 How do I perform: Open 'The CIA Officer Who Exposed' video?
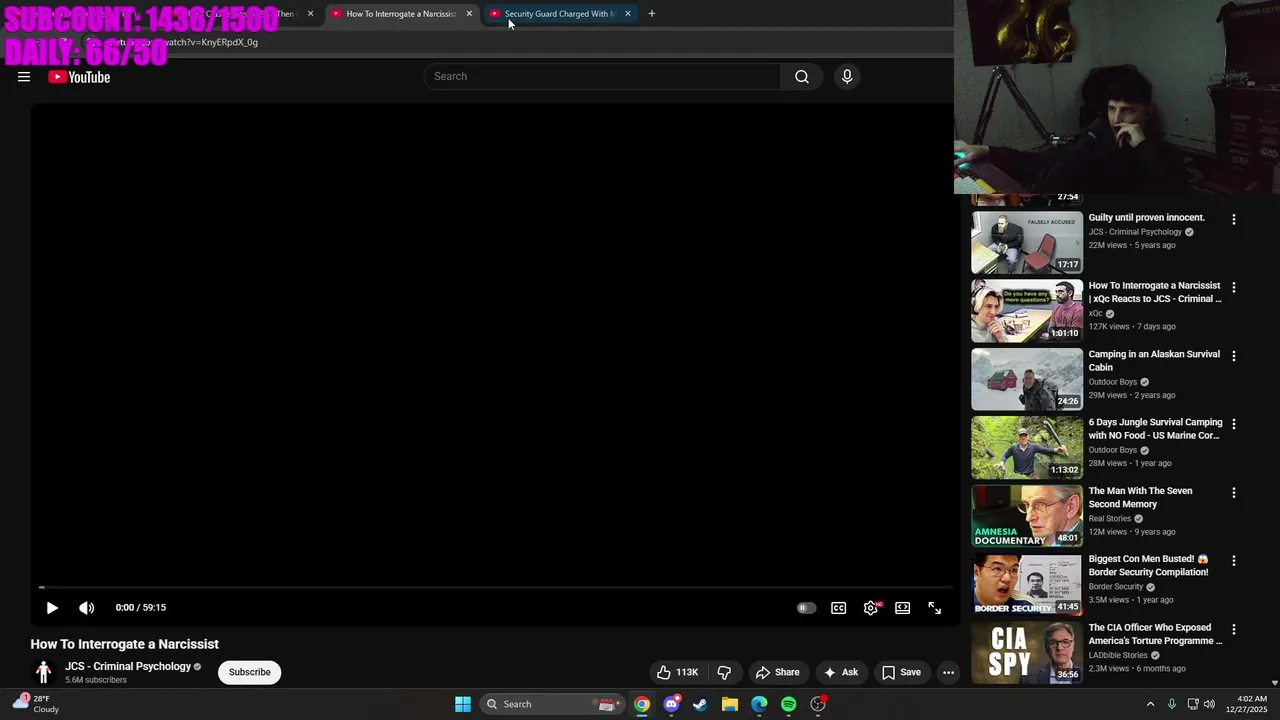click(1155, 634)
